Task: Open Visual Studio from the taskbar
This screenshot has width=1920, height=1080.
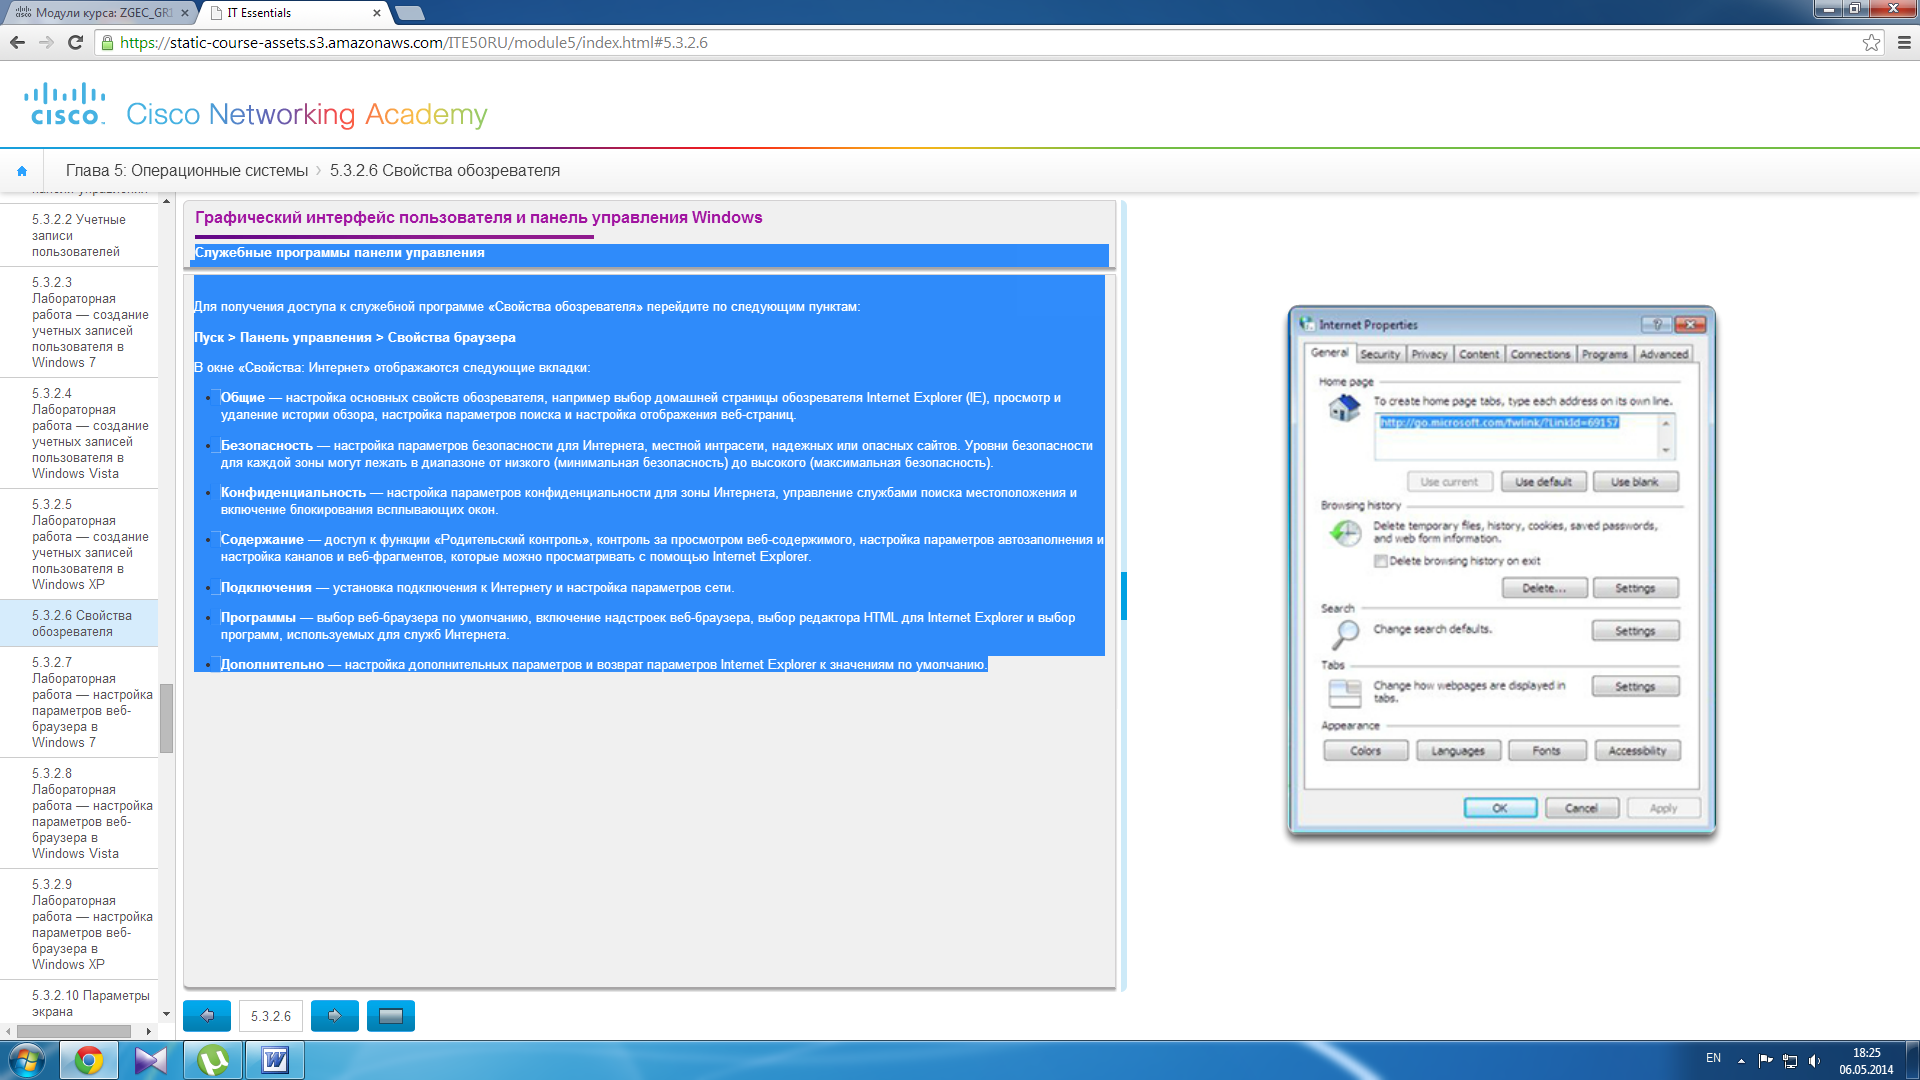Action: coord(151,1060)
